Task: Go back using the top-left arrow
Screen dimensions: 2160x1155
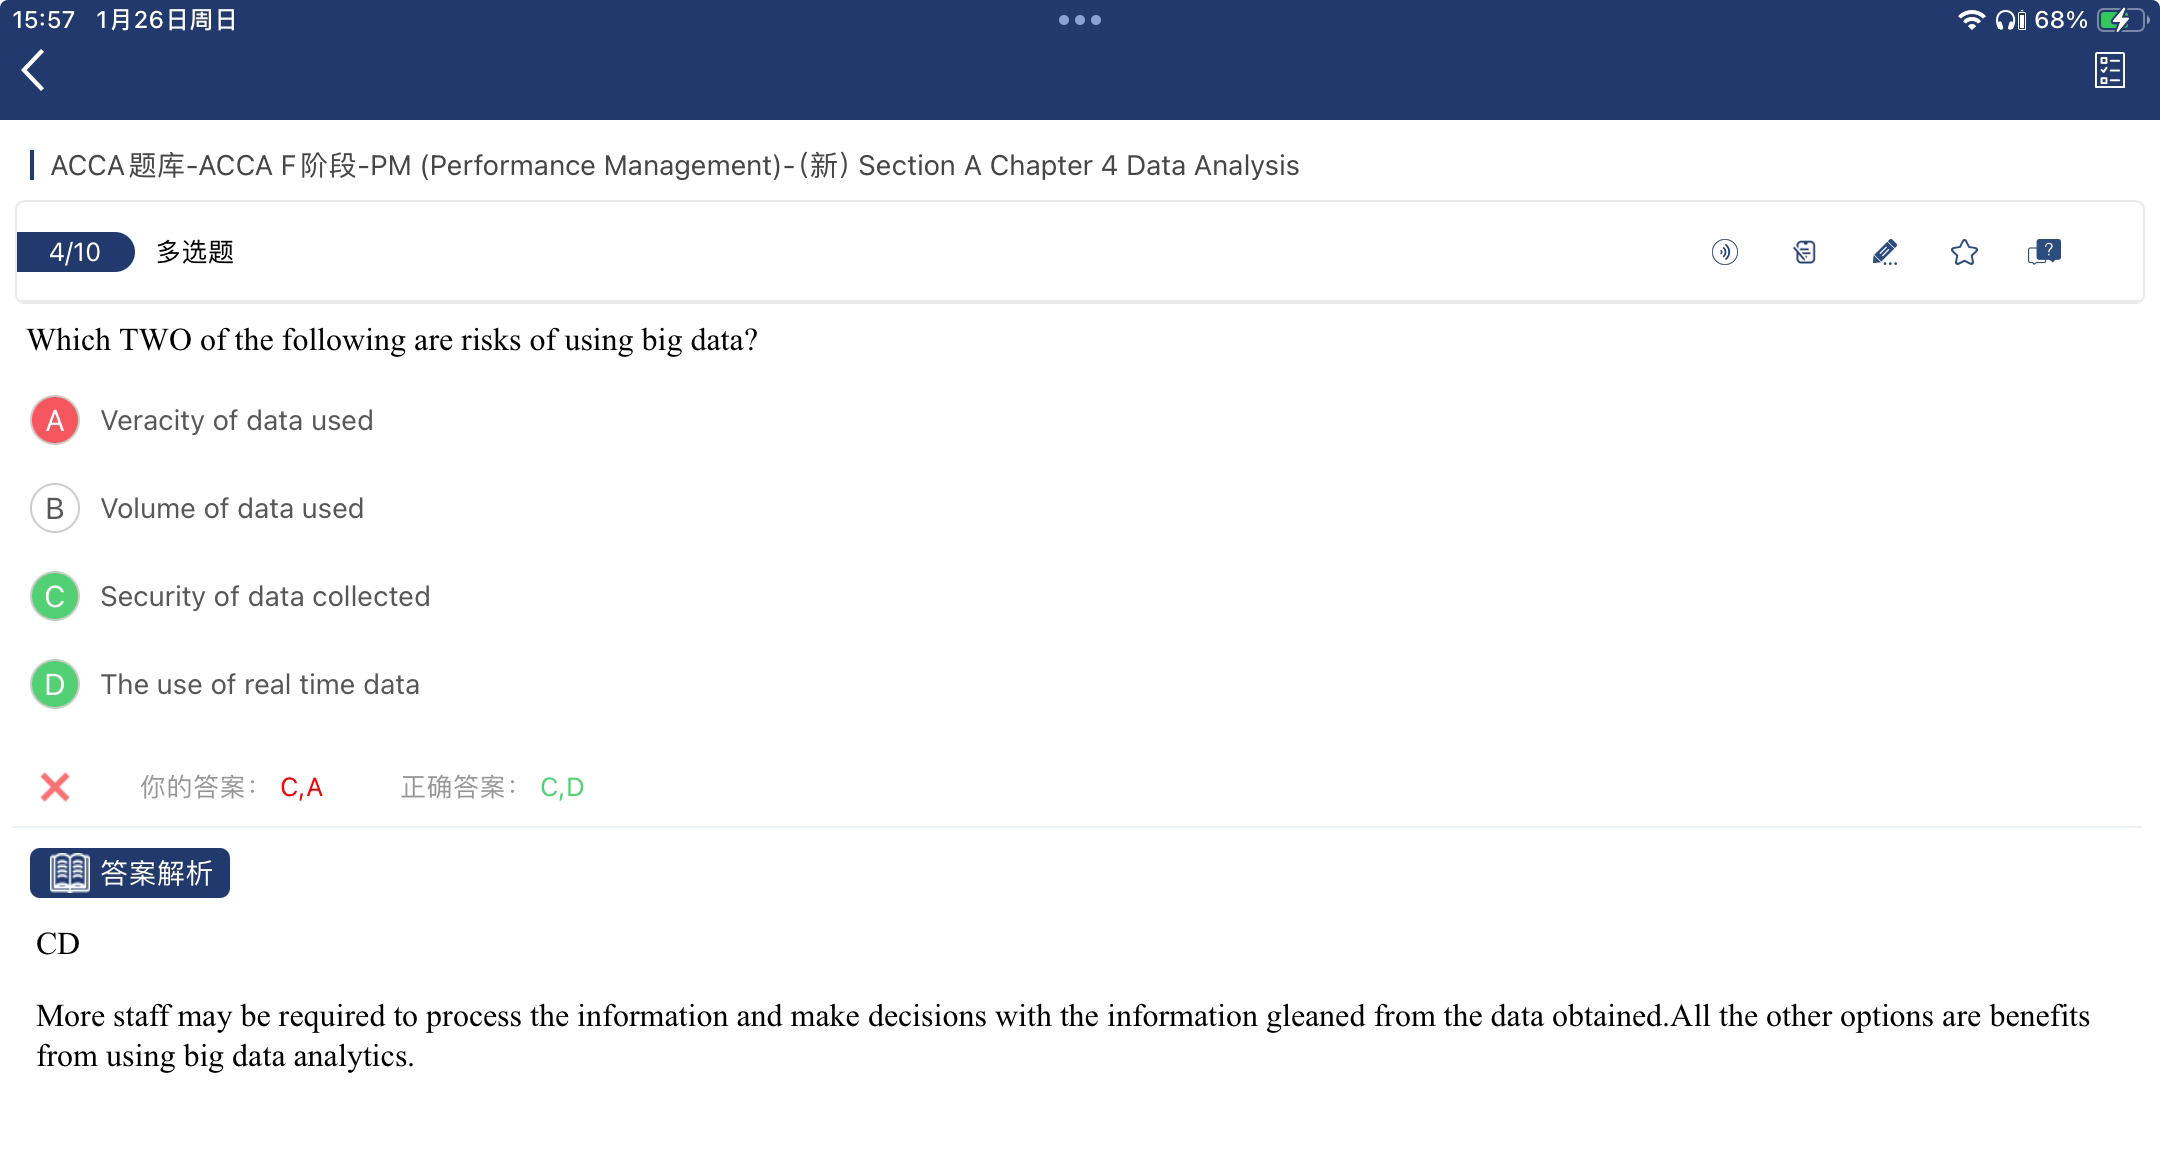Action: click(33, 70)
